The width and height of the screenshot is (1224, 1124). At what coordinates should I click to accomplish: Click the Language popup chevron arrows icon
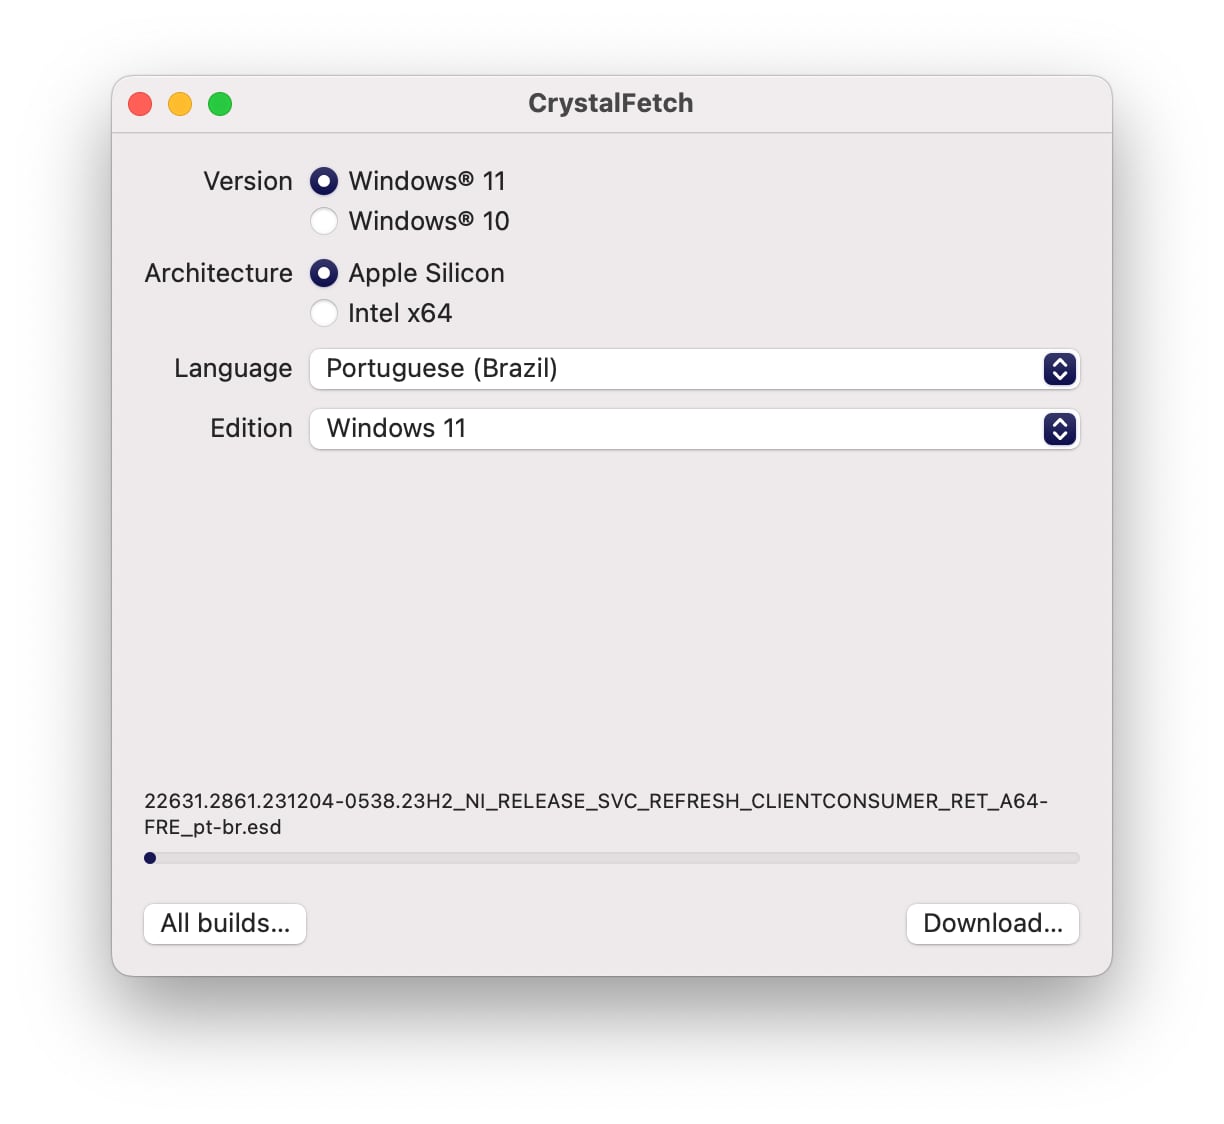tap(1059, 369)
